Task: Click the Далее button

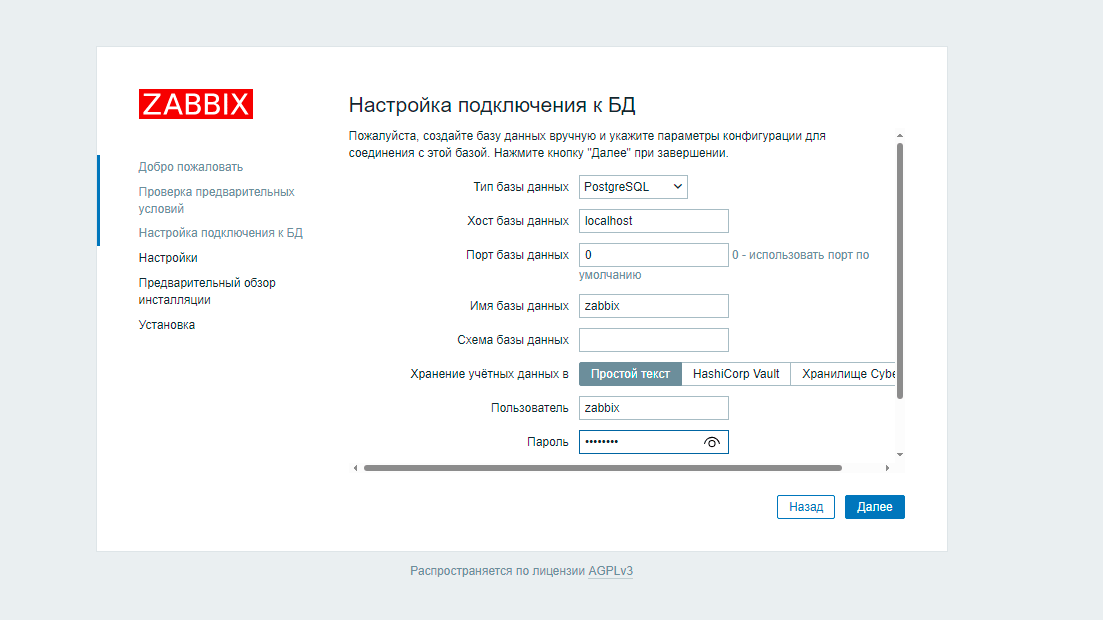Action: pos(874,507)
